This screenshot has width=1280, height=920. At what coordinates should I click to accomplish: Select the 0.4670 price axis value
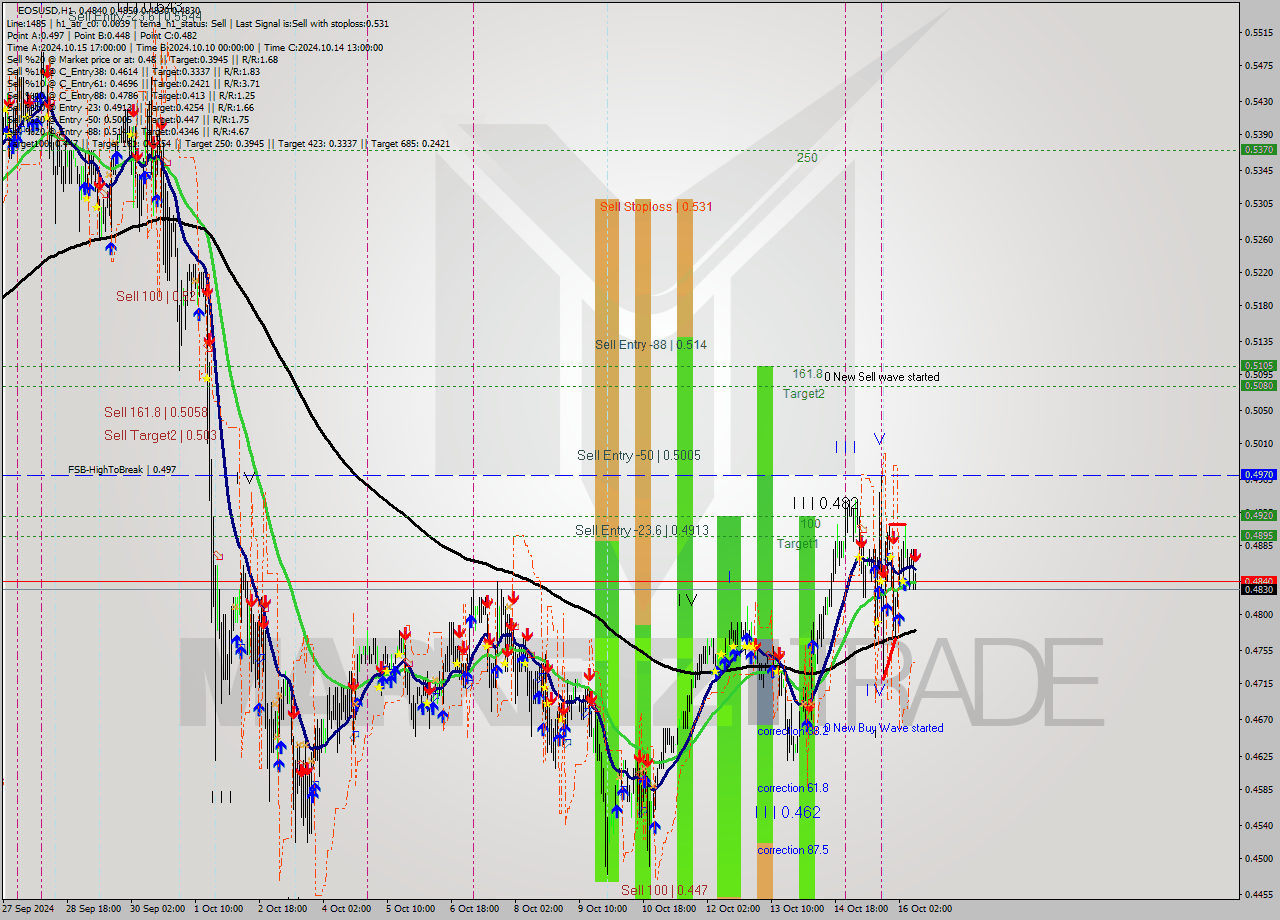1258,718
